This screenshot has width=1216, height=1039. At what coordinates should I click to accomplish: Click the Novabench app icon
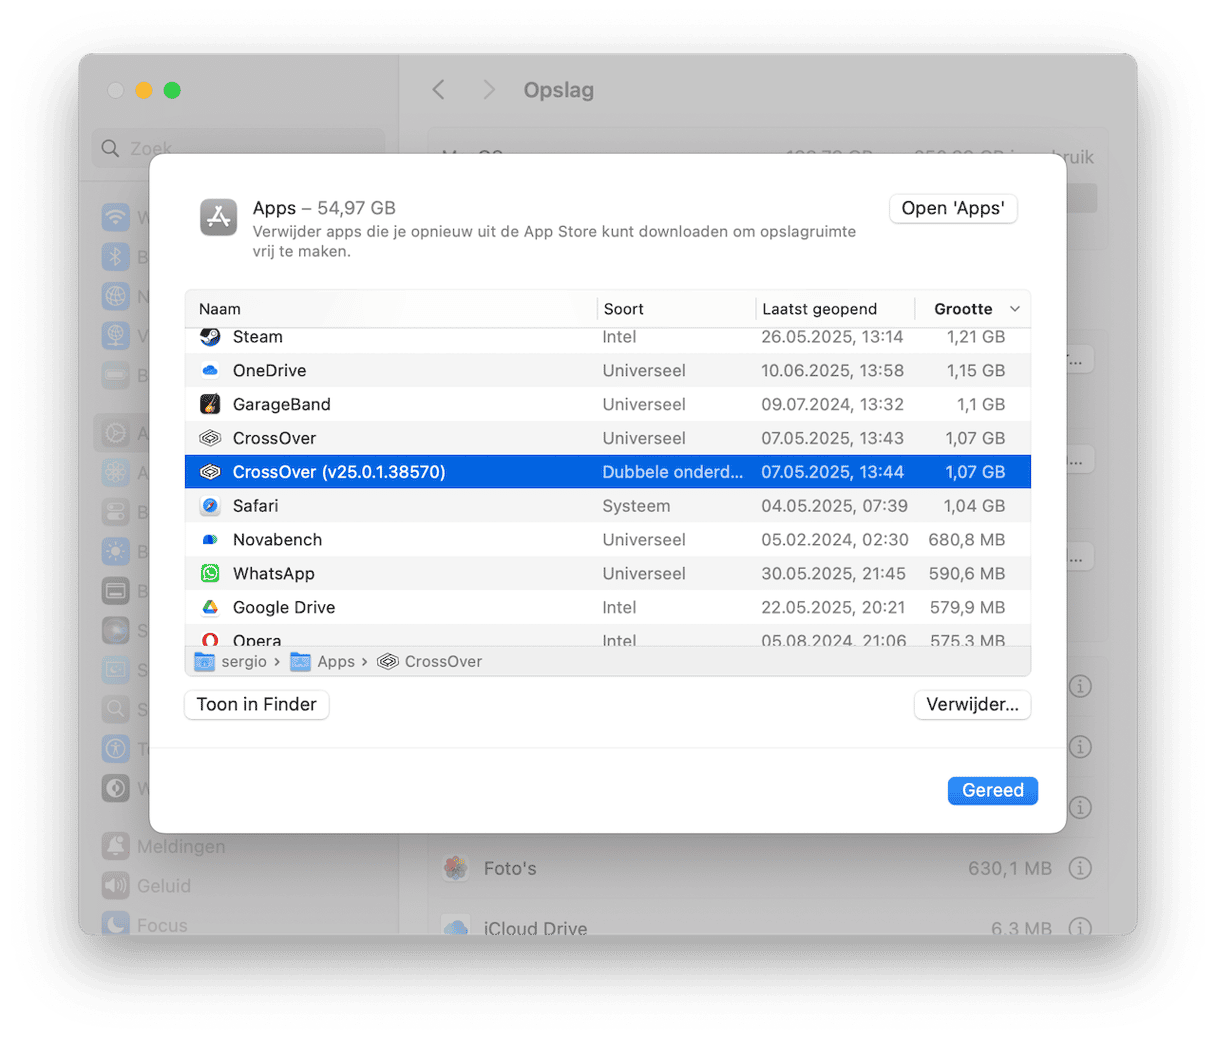click(x=210, y=540)
